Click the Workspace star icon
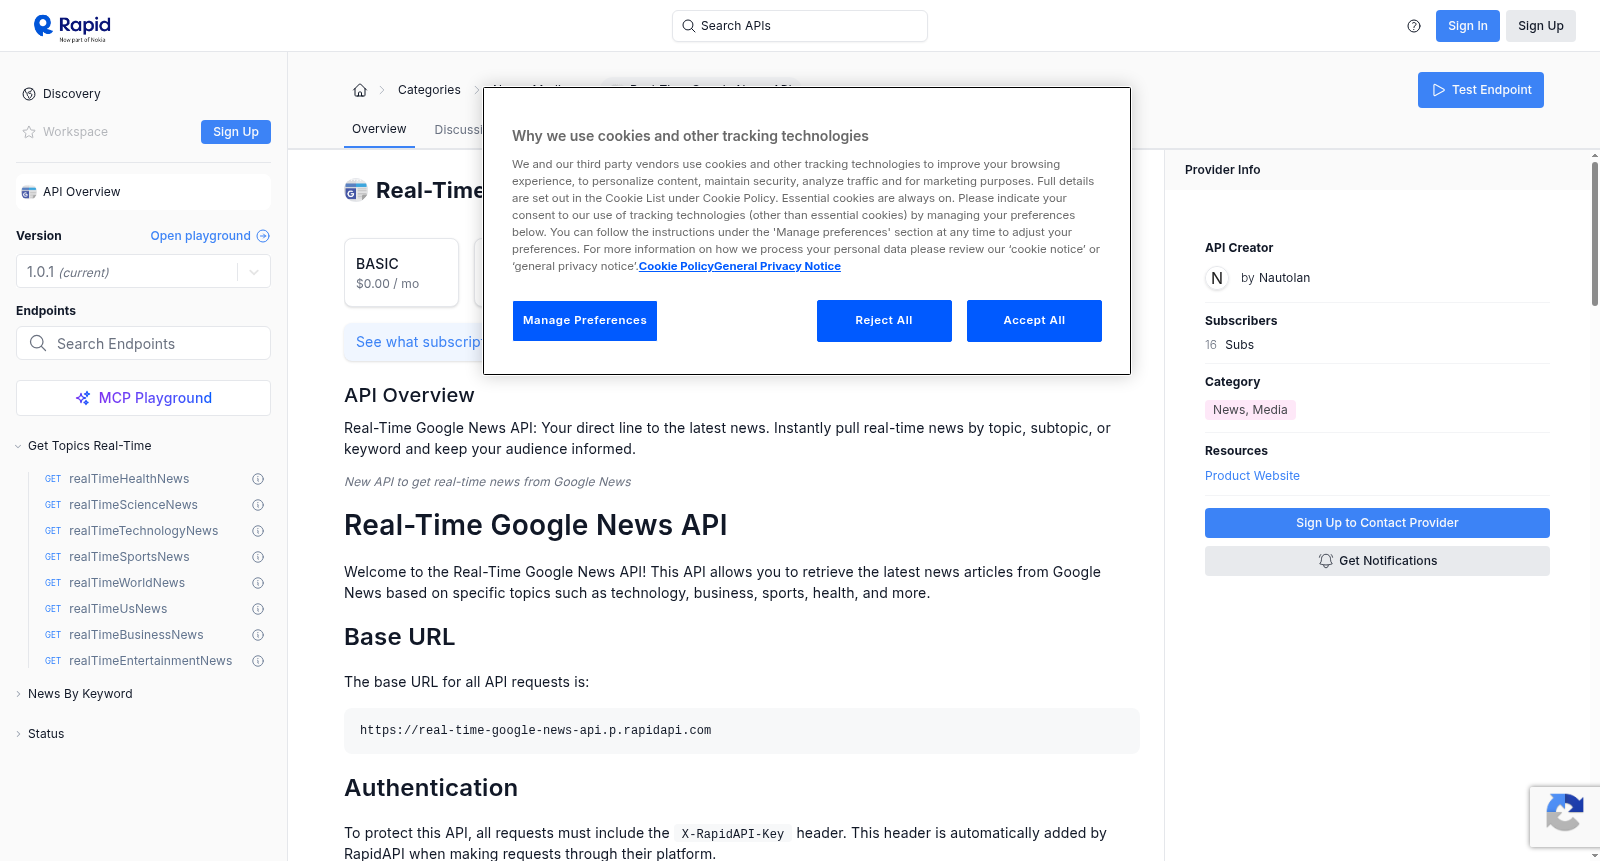This screenshot has height=861, width=1600. click(x=29, y=132)
